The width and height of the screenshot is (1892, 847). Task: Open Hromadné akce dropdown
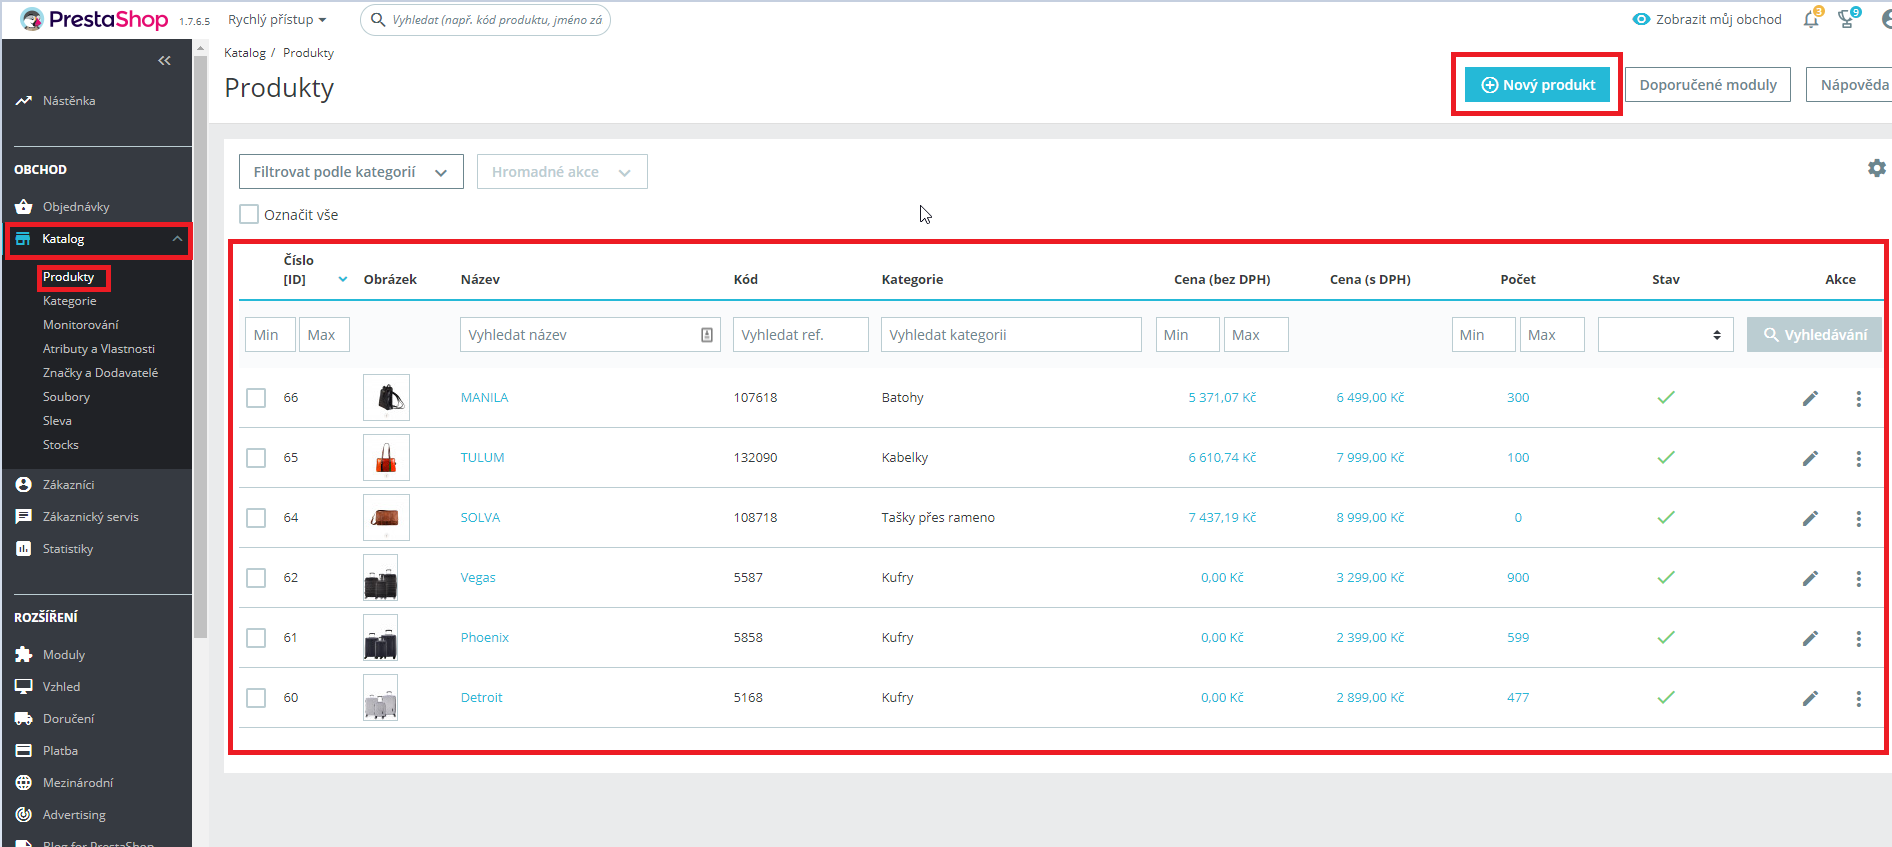click(562, 172)
